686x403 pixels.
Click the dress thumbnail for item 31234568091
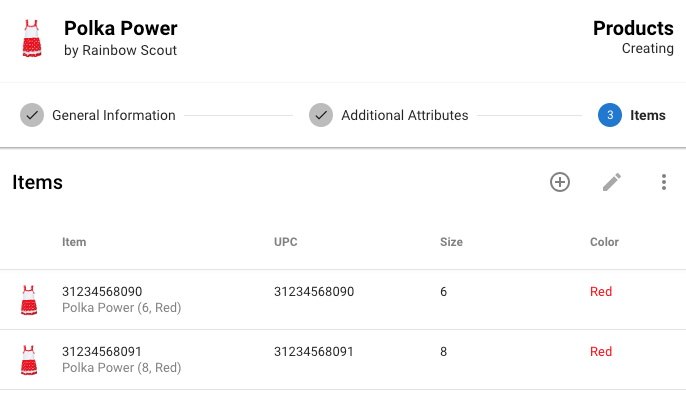(x=29, y=360)
